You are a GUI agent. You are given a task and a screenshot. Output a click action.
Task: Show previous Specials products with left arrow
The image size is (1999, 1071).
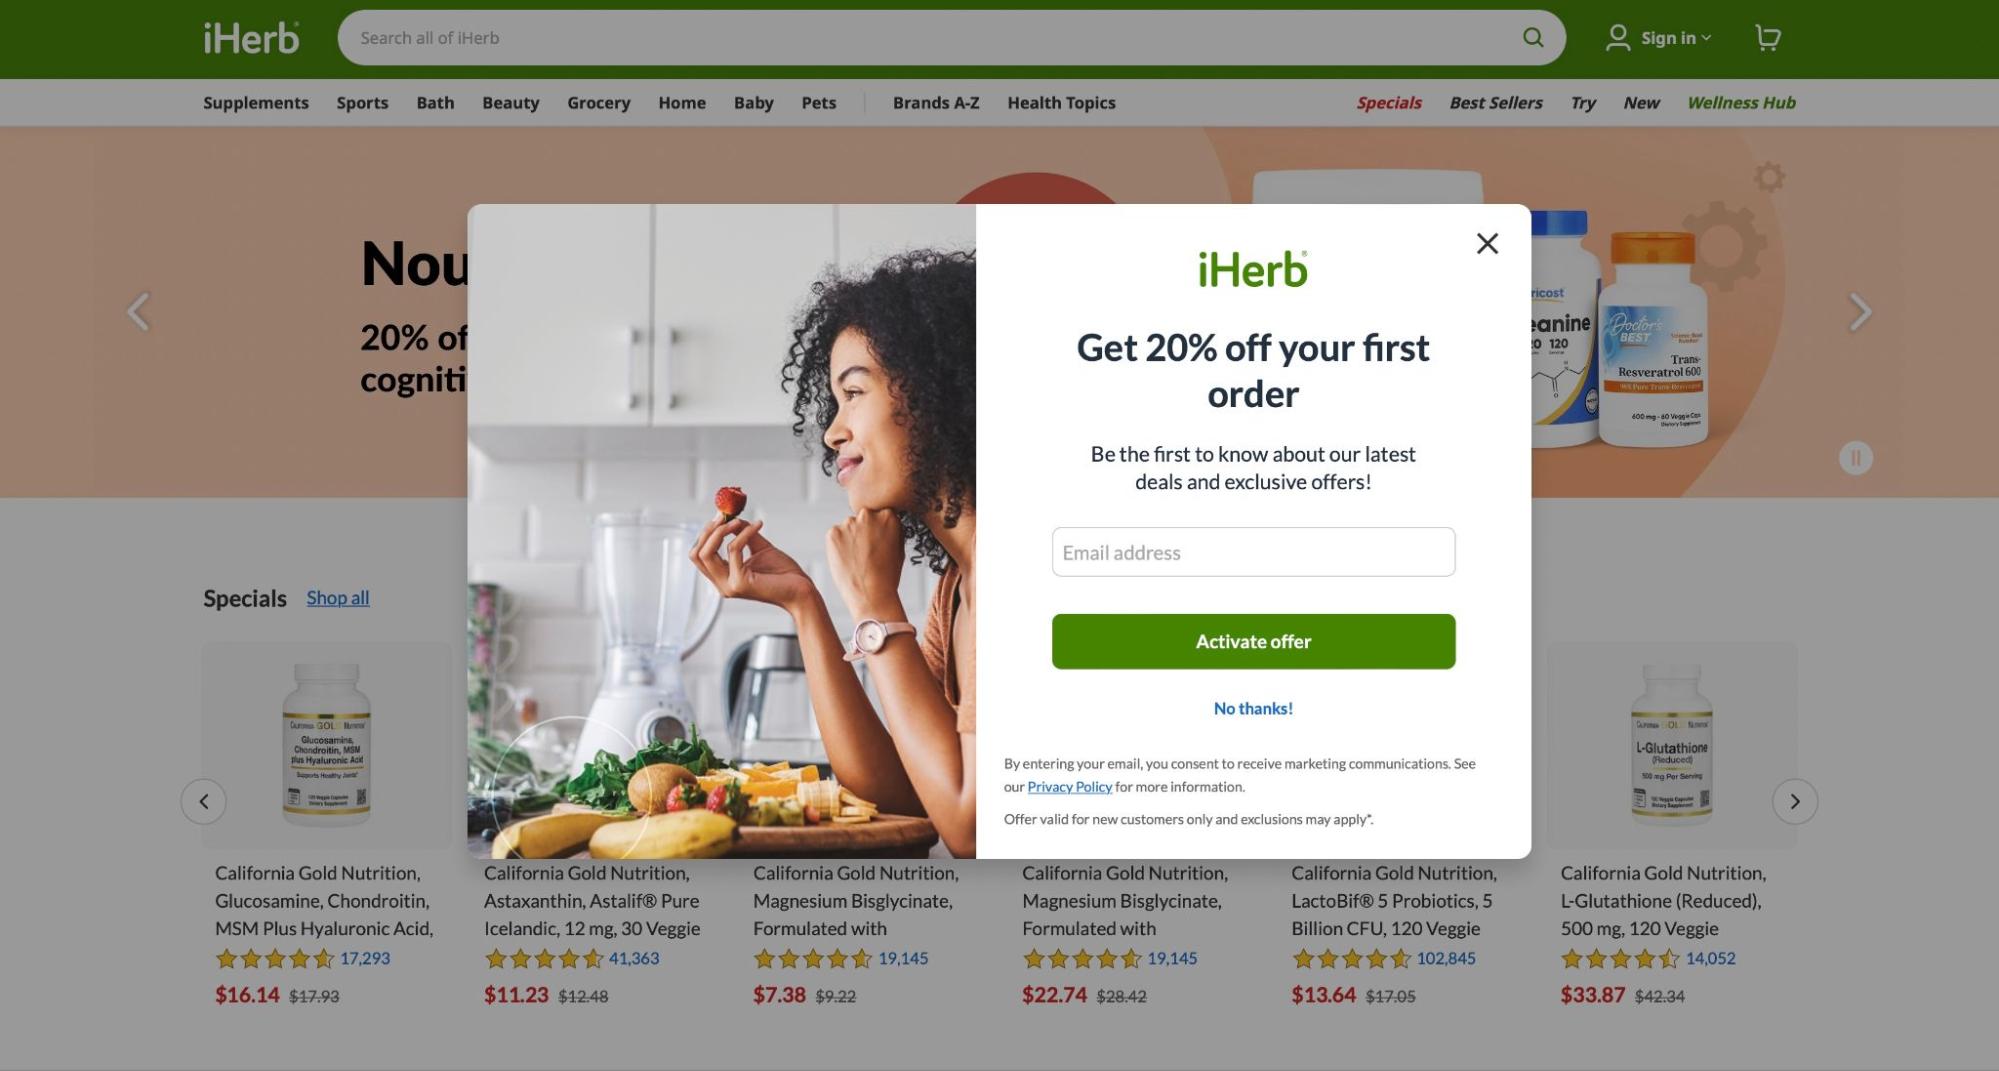[203, 801]
